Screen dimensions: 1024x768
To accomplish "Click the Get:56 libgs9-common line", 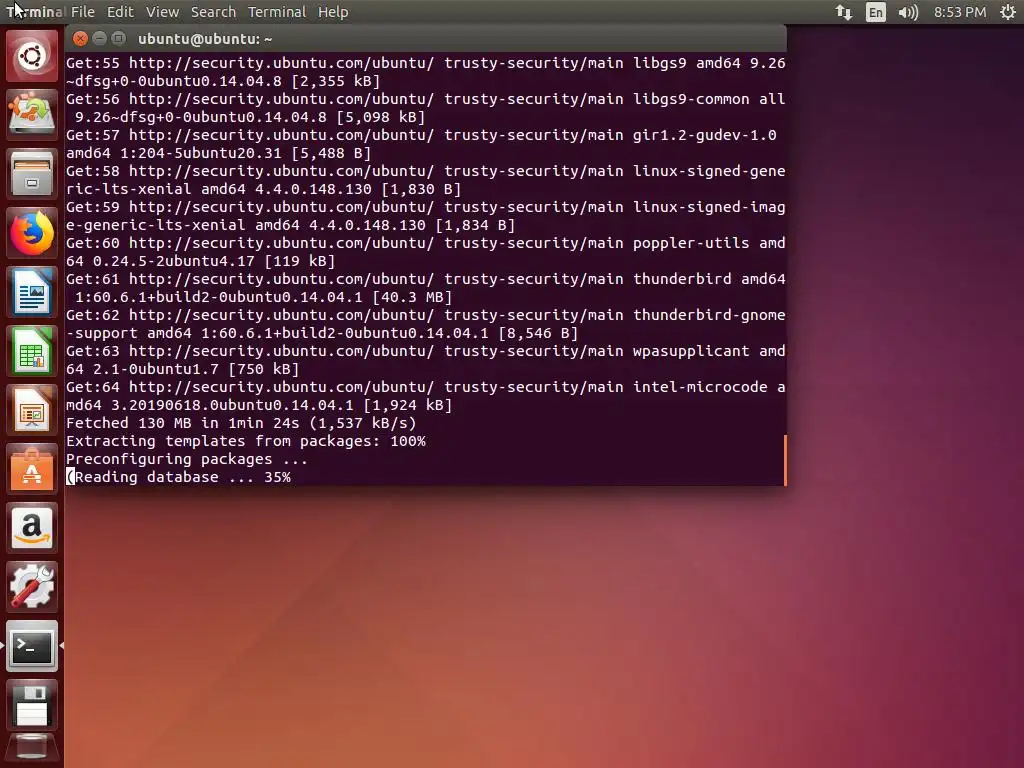I will point(426,108).
